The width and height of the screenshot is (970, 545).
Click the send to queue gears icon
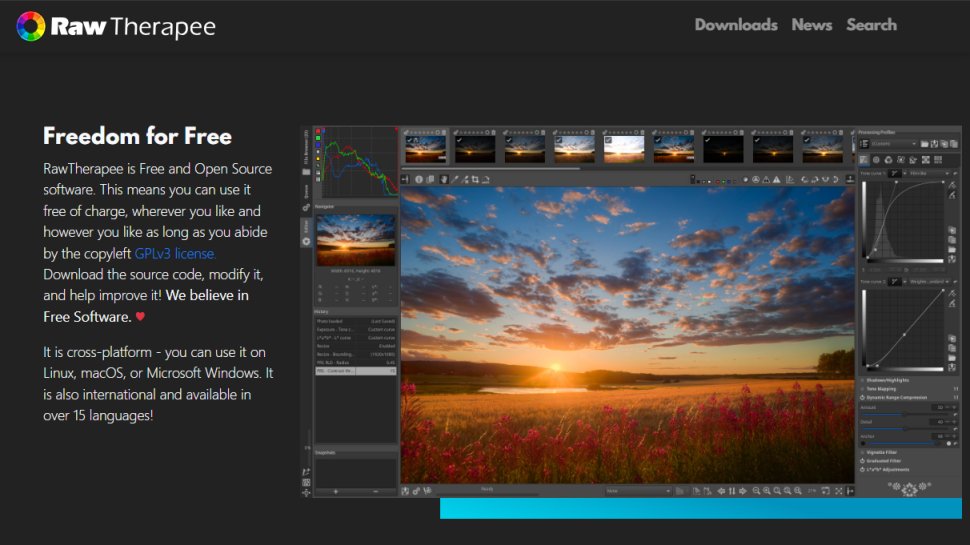point(416,491)
